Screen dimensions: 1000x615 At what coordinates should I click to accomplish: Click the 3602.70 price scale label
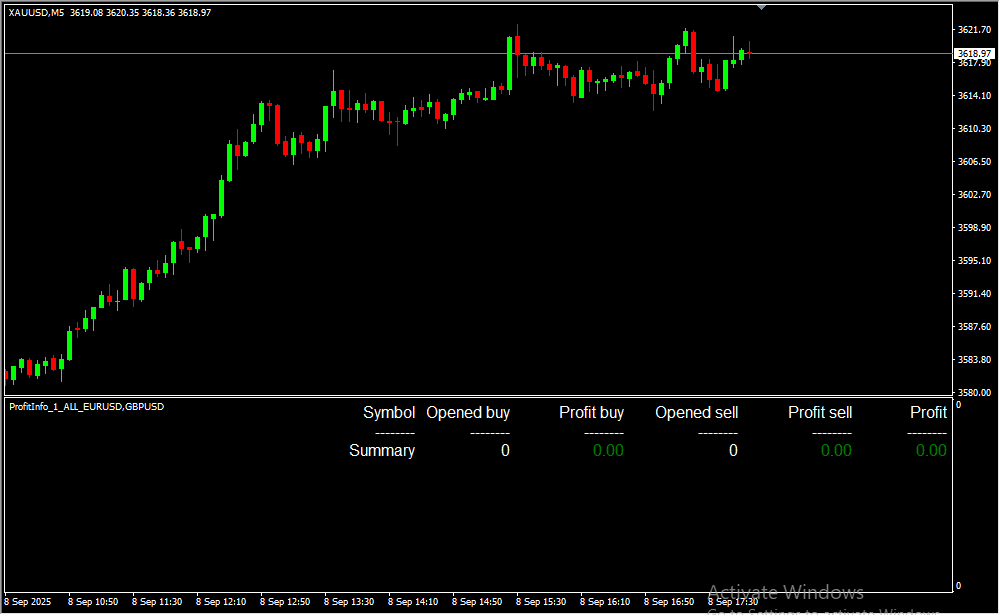[x=973, y=195]
